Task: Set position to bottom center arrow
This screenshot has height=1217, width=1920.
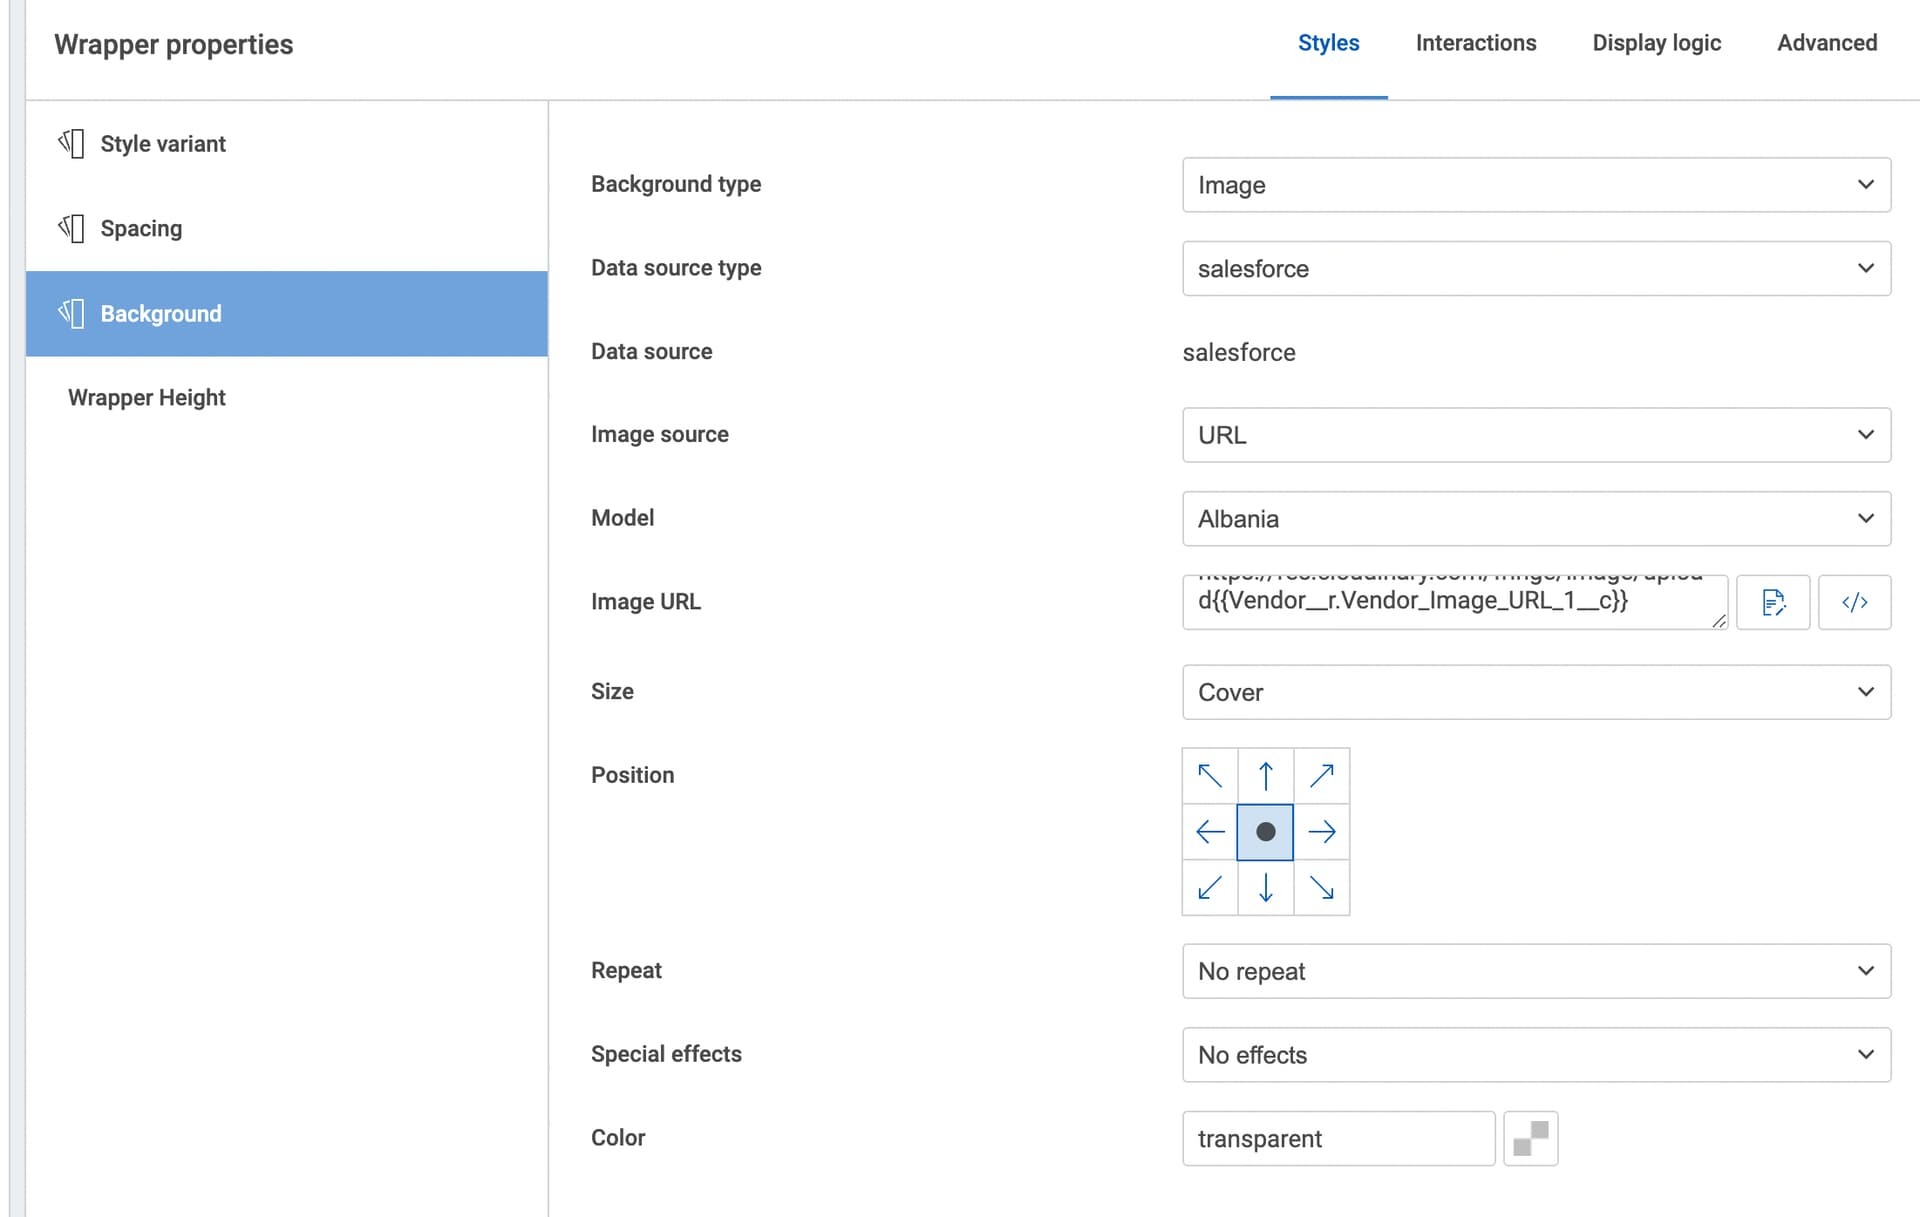Action: [x=1266, y=888]
